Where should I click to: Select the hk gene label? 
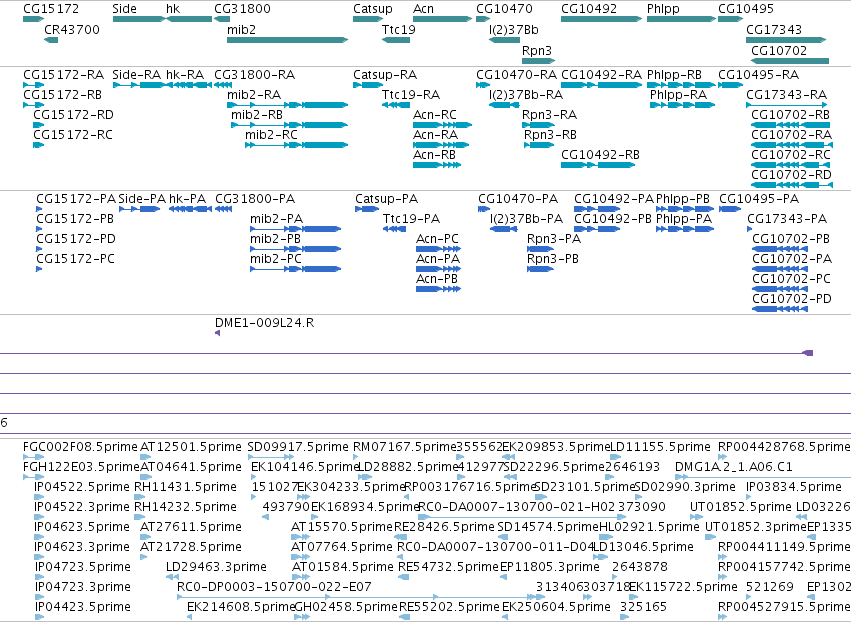[173, 9]
